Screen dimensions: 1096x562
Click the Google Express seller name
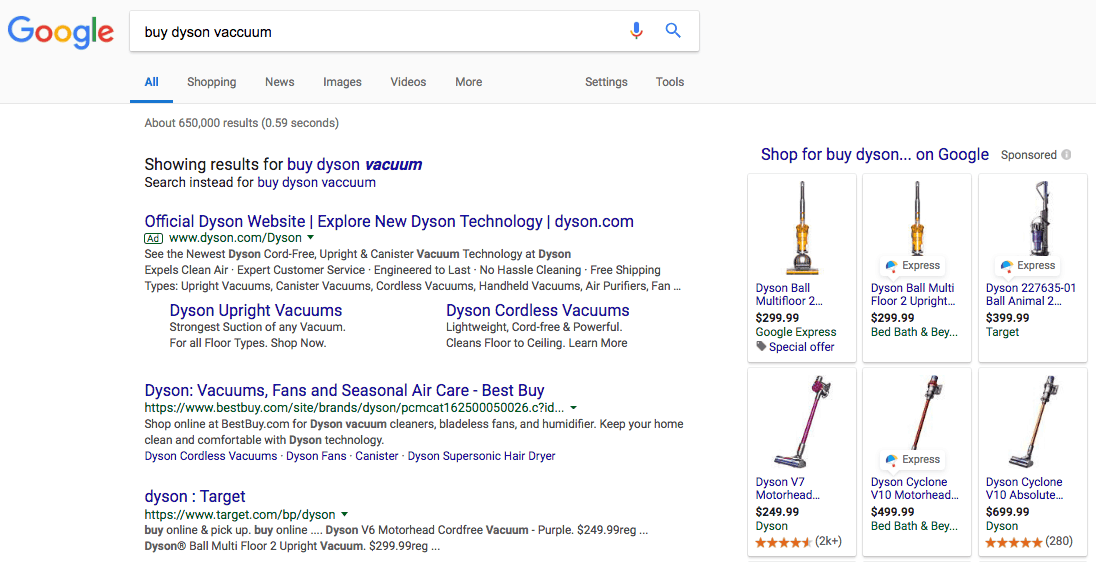tap(795, 332)
